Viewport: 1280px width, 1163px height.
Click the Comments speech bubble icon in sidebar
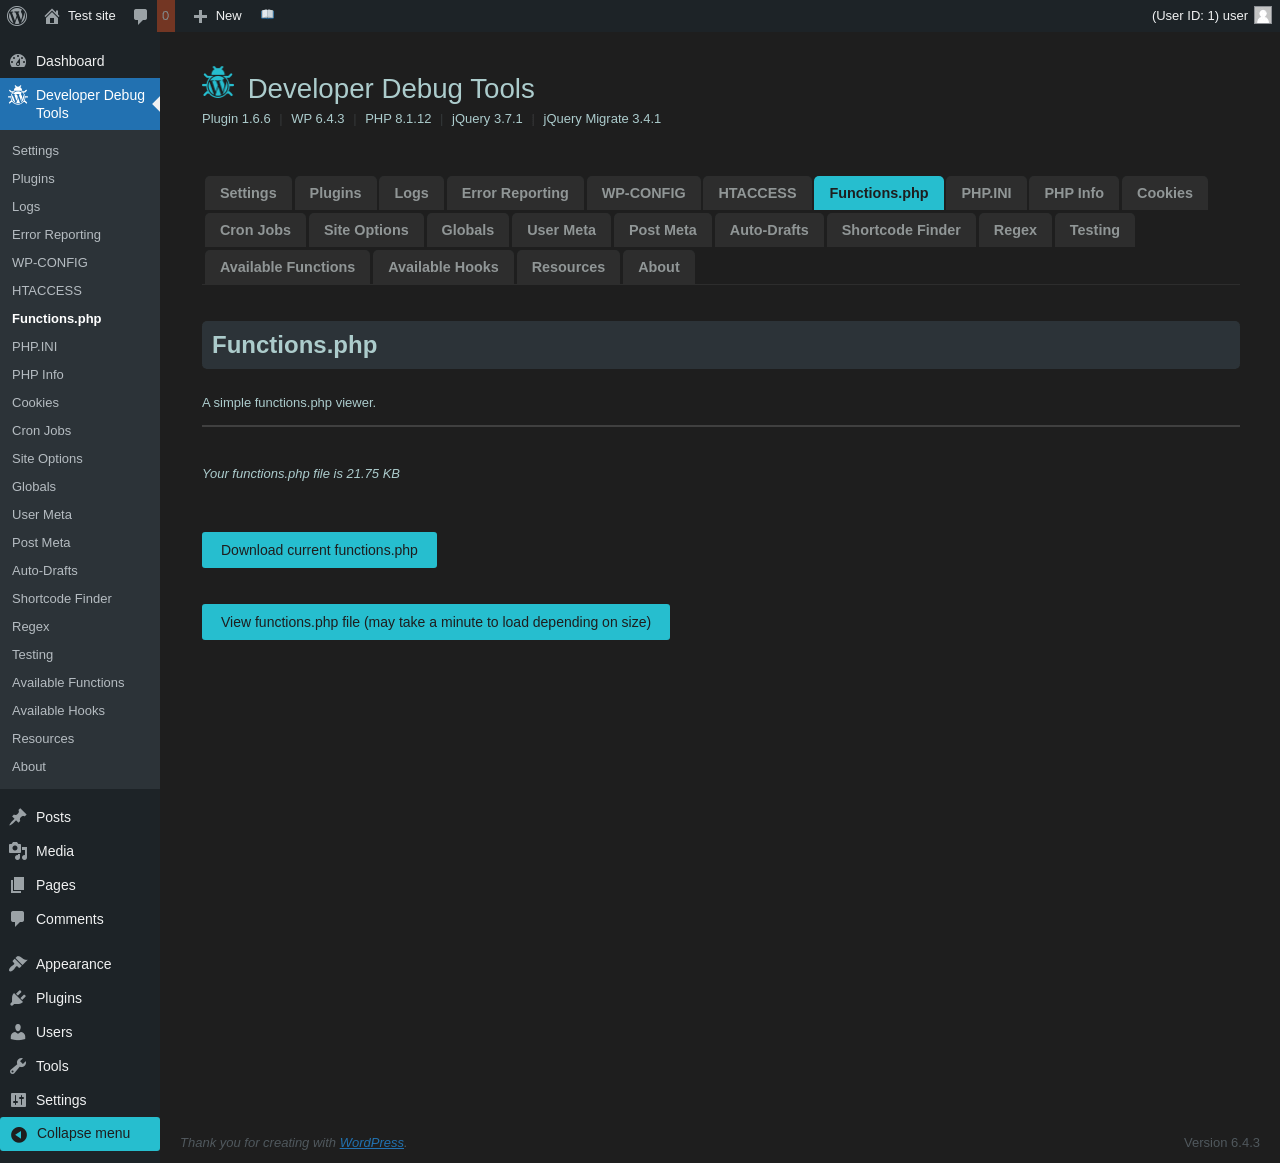coord(18,919)
